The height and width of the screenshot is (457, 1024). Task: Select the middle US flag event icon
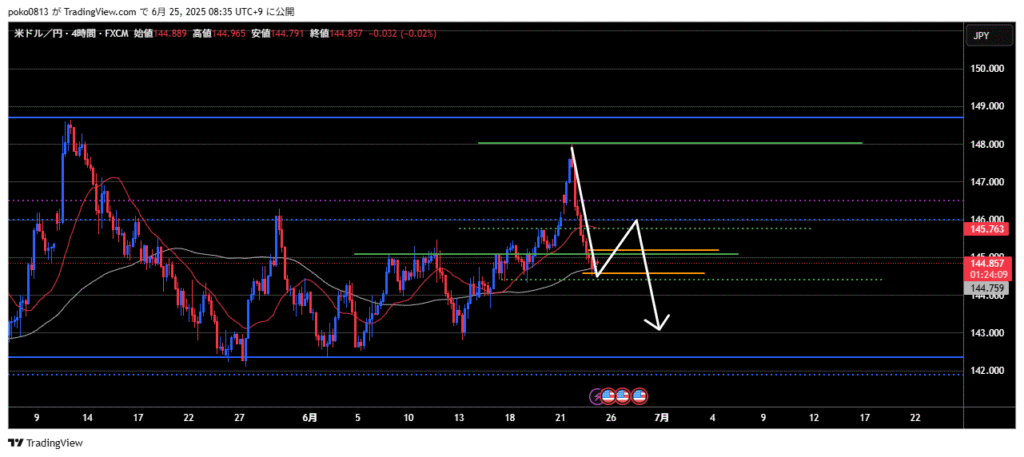click(x=624, y=396)
